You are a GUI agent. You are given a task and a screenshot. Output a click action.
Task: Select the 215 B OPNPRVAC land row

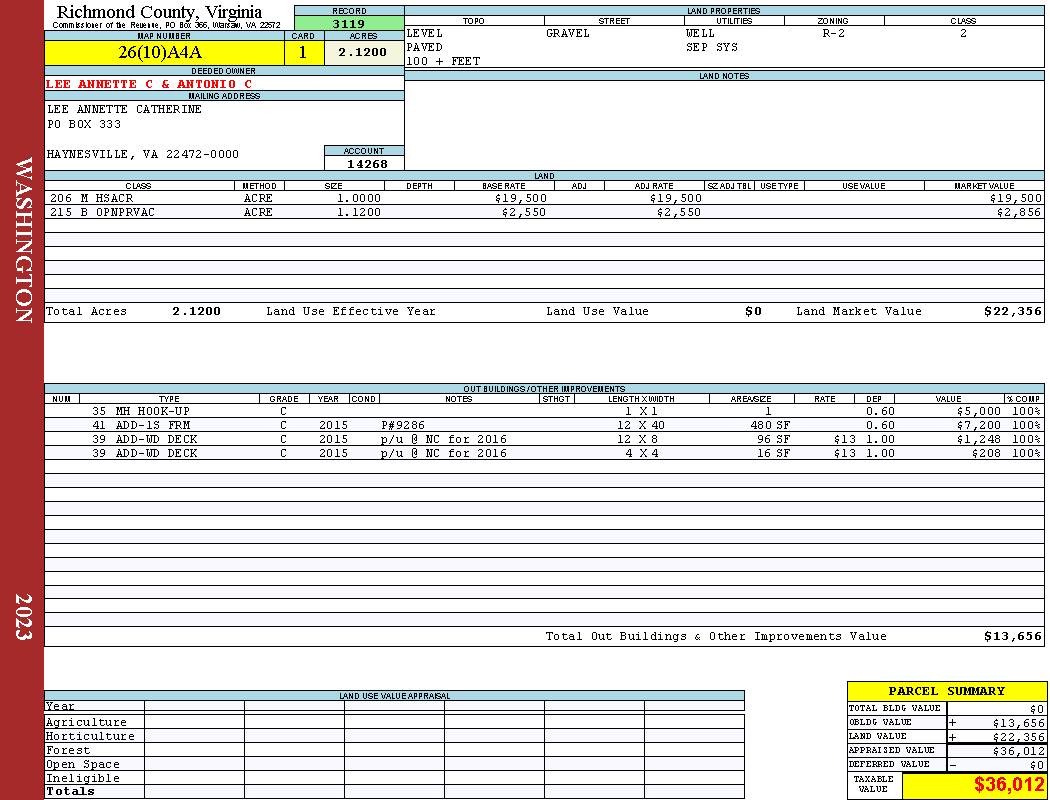point(544,212)
